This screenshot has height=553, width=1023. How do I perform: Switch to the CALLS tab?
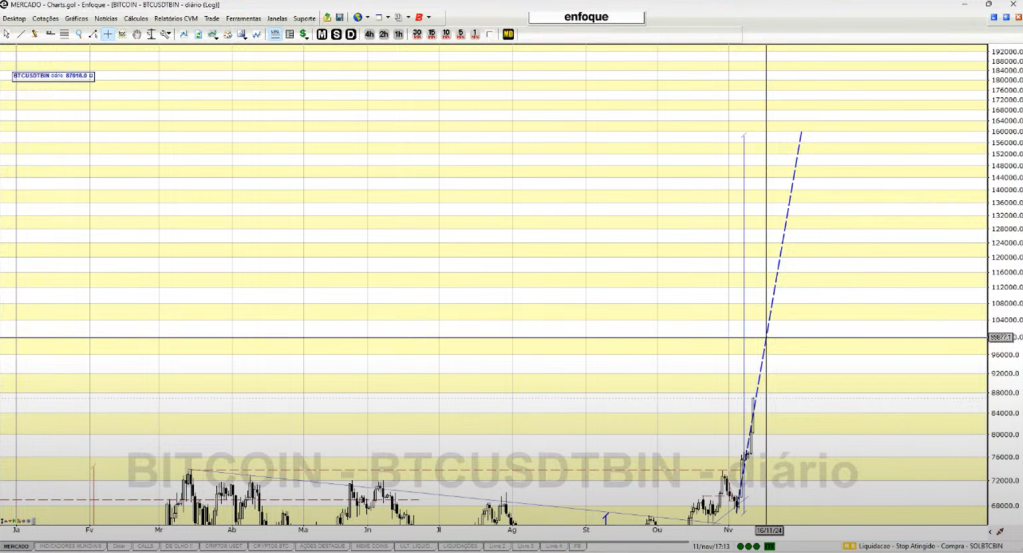pos(145,546)
